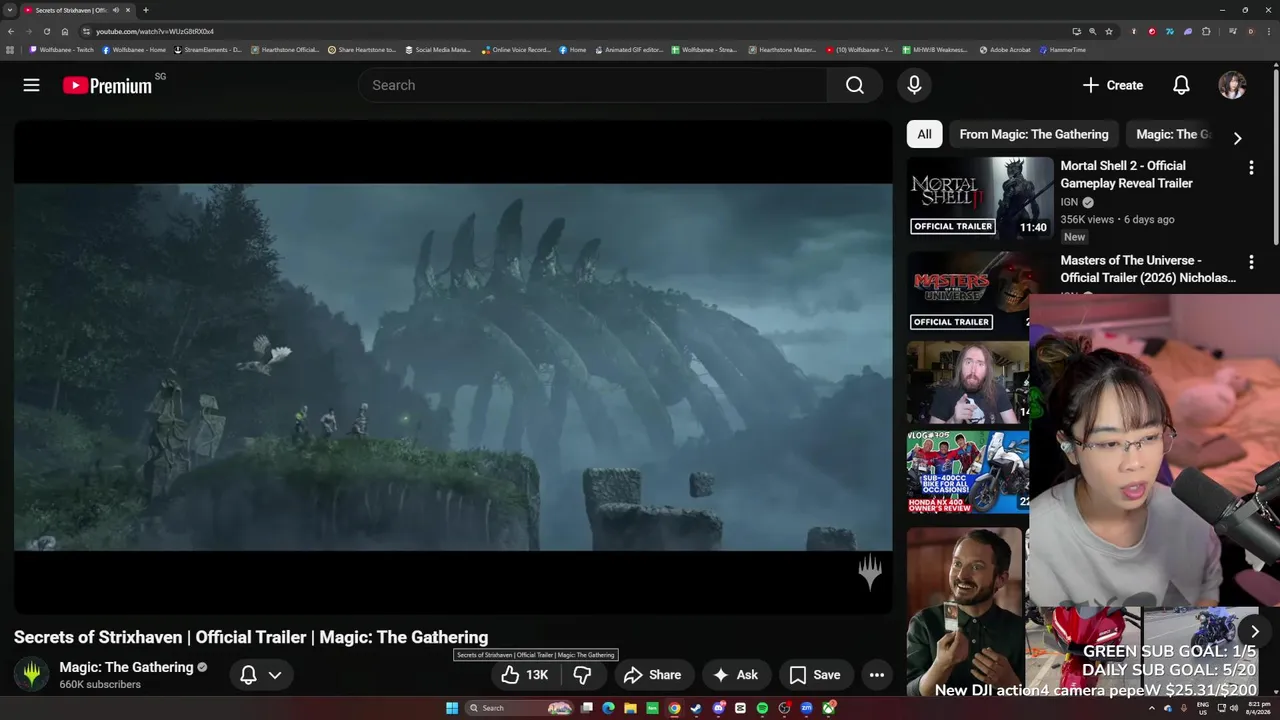Reload the page in browser toolbar
Viewport: 1280px width, 720px height.
(46, 31)
